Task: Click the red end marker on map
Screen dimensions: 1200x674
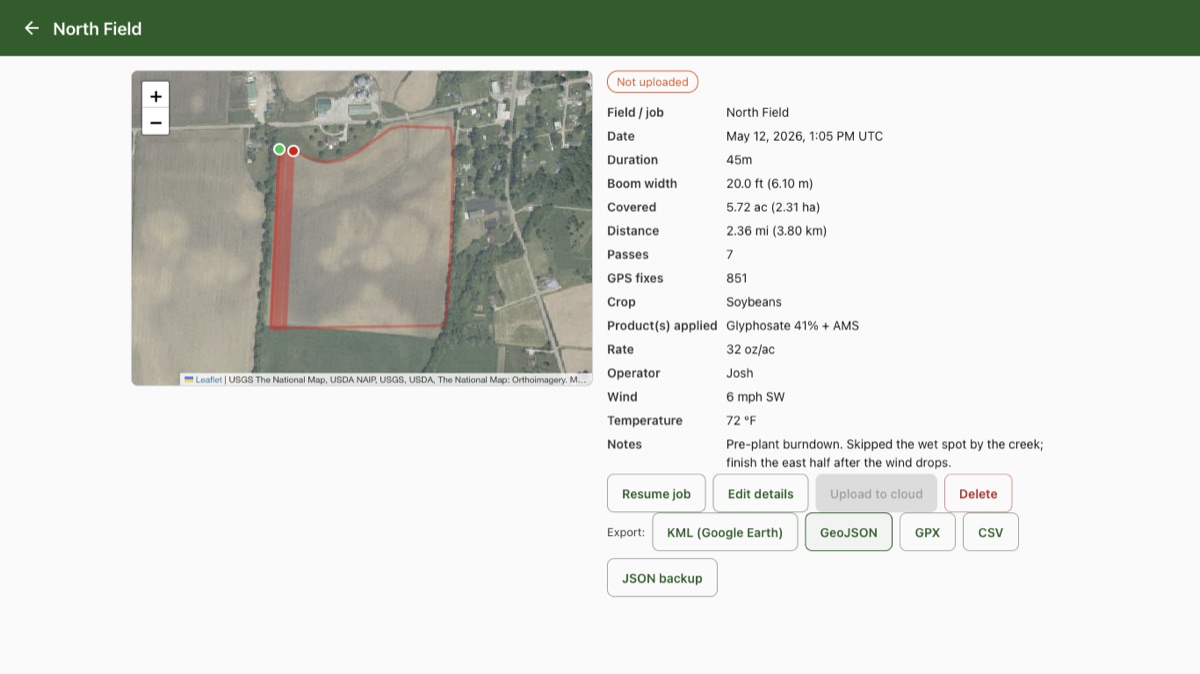Action: coord(293,151)
